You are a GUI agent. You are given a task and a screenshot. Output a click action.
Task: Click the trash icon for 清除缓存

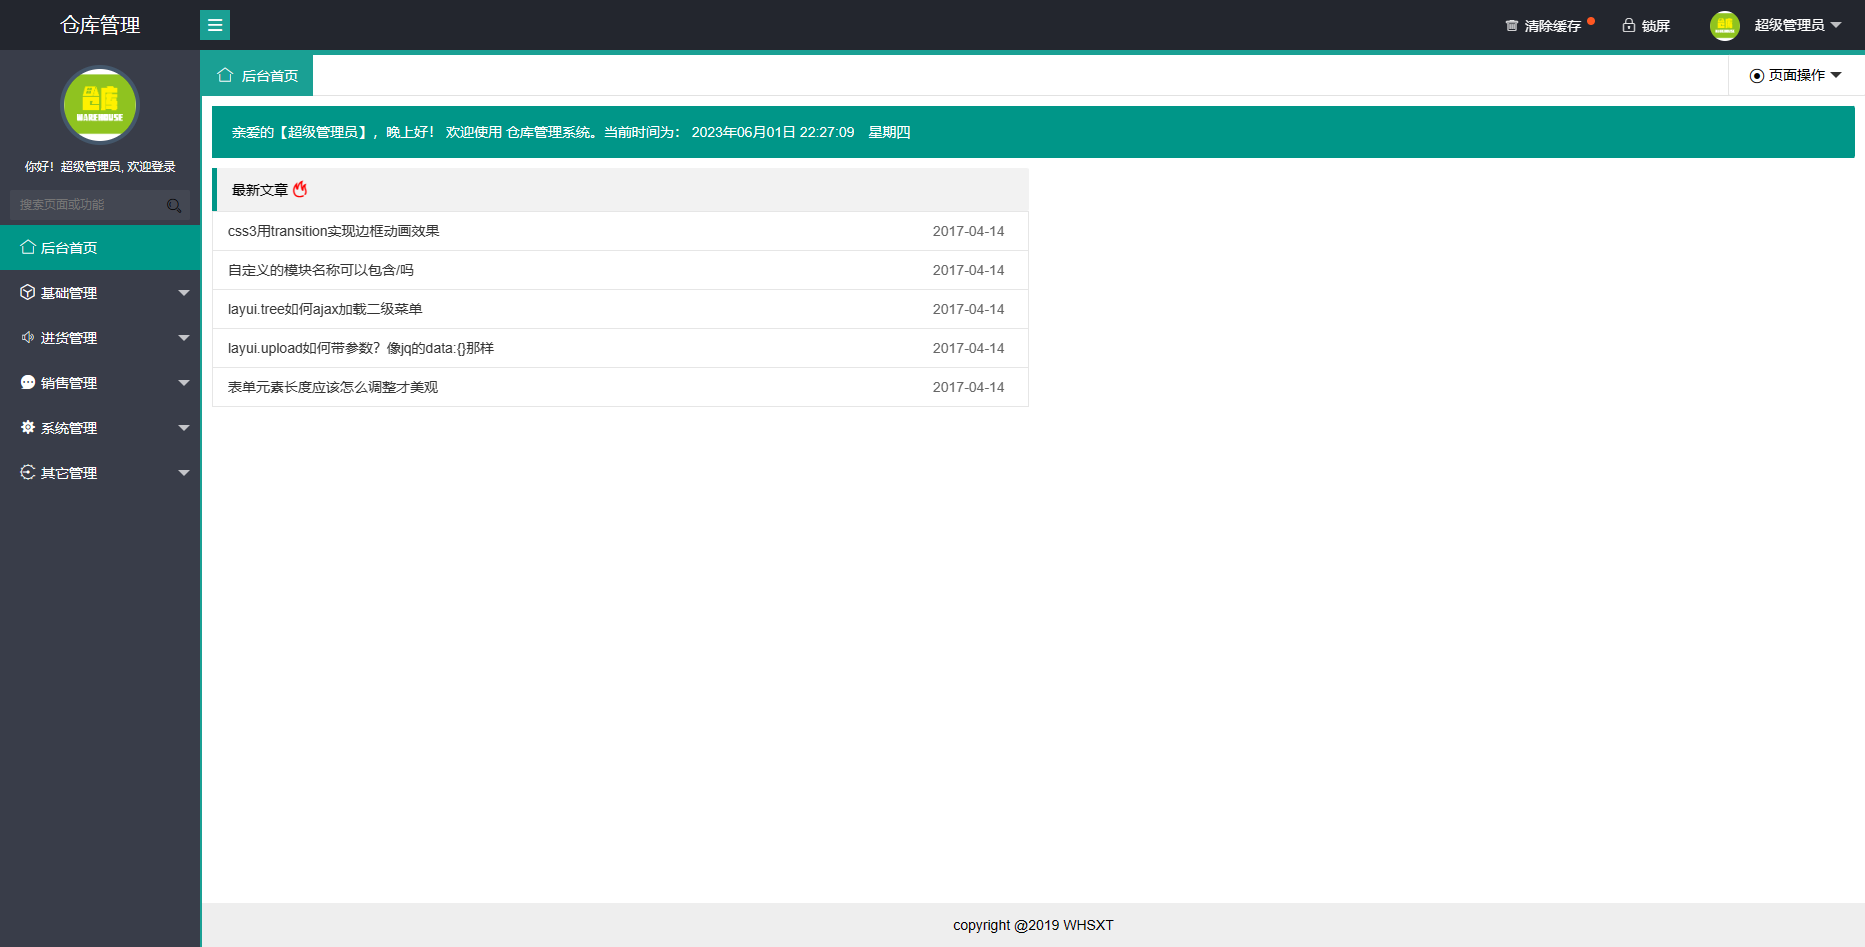tap(1511, 26)
